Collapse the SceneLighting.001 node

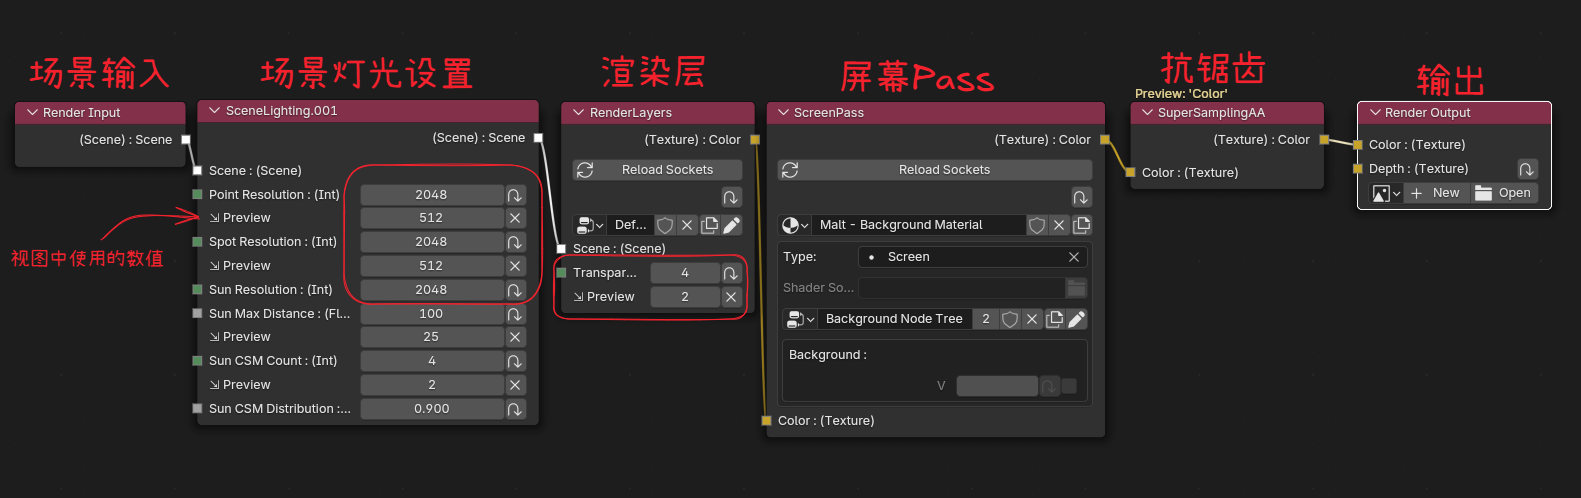click(214, 111)
